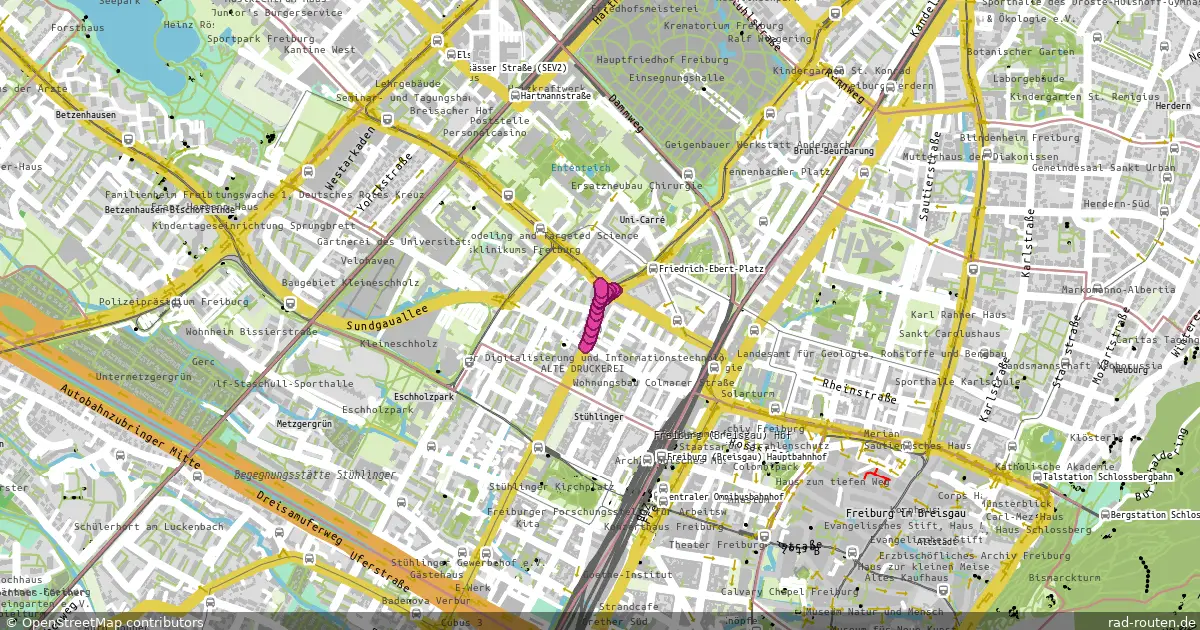Click the station icon beside Bergstation label
This screenshot has width=1200, height=630.
pyautogui.click(x=1105, y=514)
